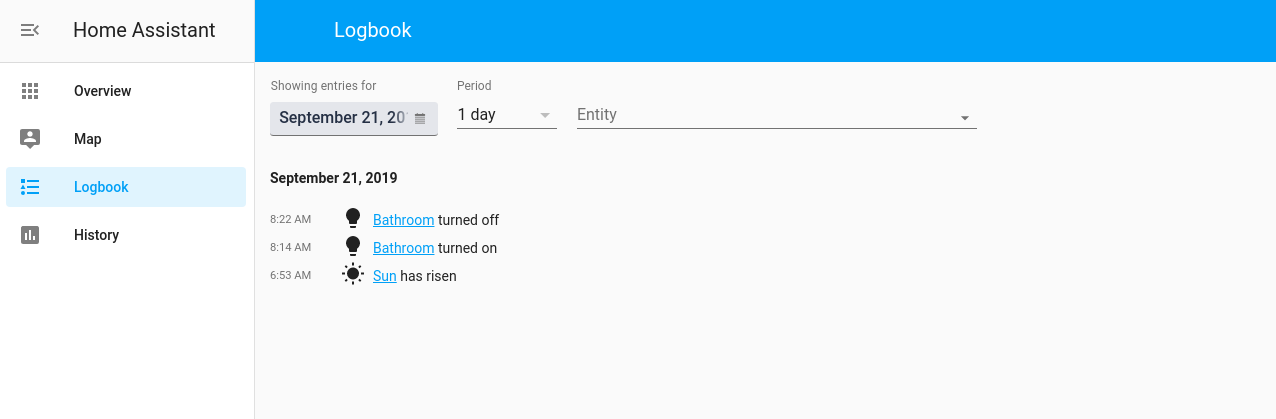The width and height of the screenshot is (1276, 419).
Task: Expand the Period dropdown arrow
Action: point(545,115)
